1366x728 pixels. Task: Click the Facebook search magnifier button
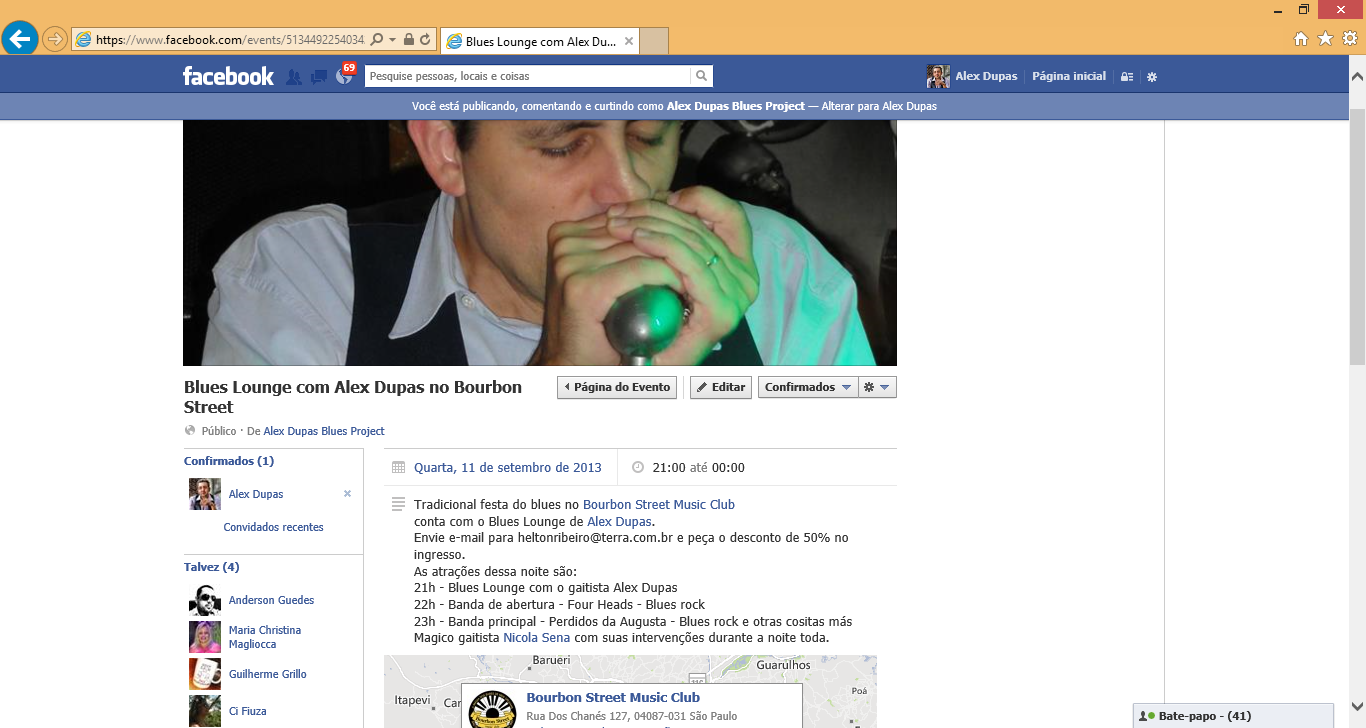click(702, 76)
